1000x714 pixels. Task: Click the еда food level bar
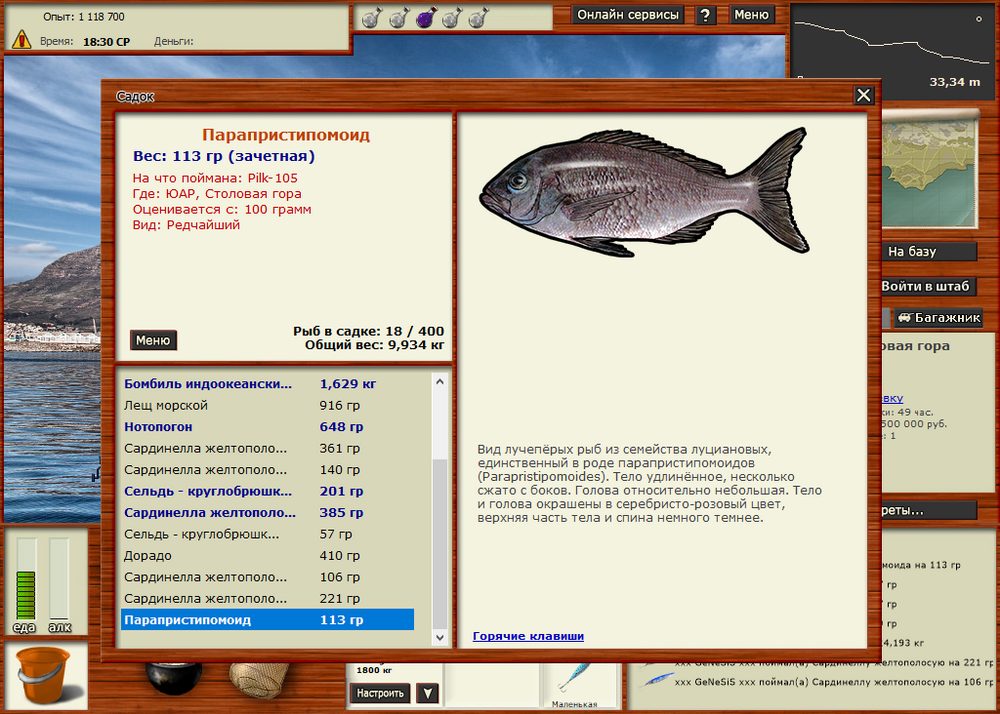(25, 580)
